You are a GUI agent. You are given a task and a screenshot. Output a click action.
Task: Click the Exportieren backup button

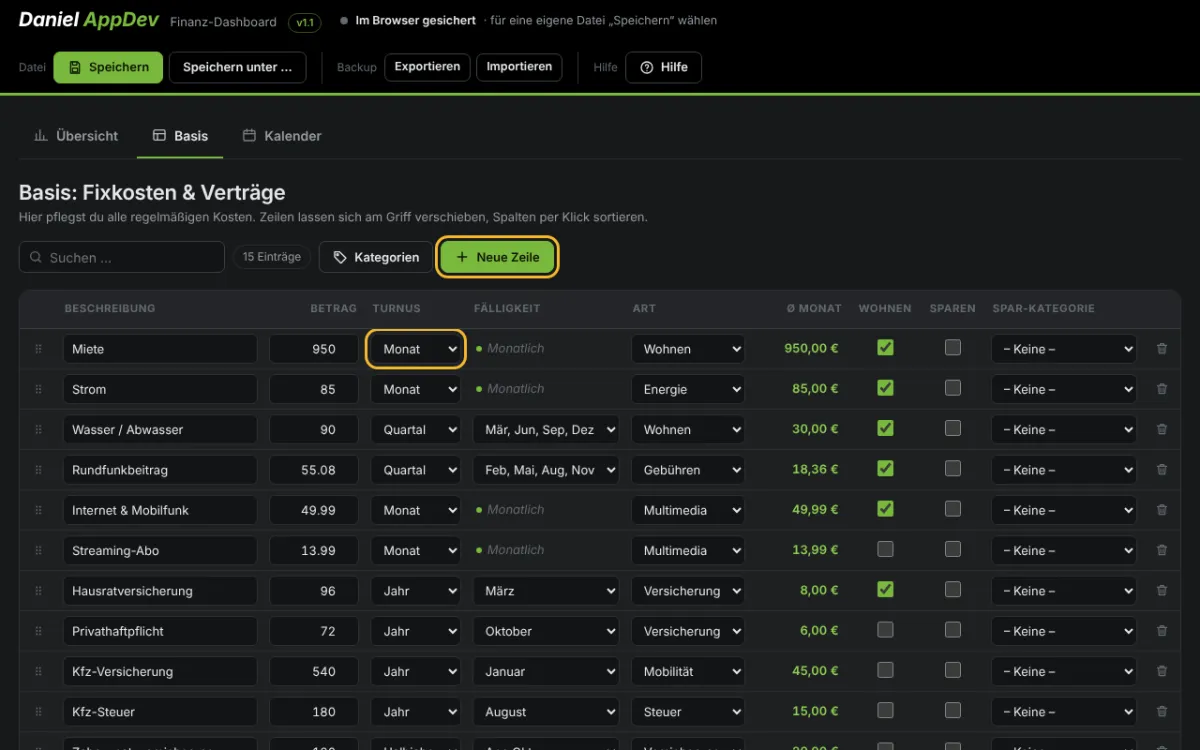[427, 67]
